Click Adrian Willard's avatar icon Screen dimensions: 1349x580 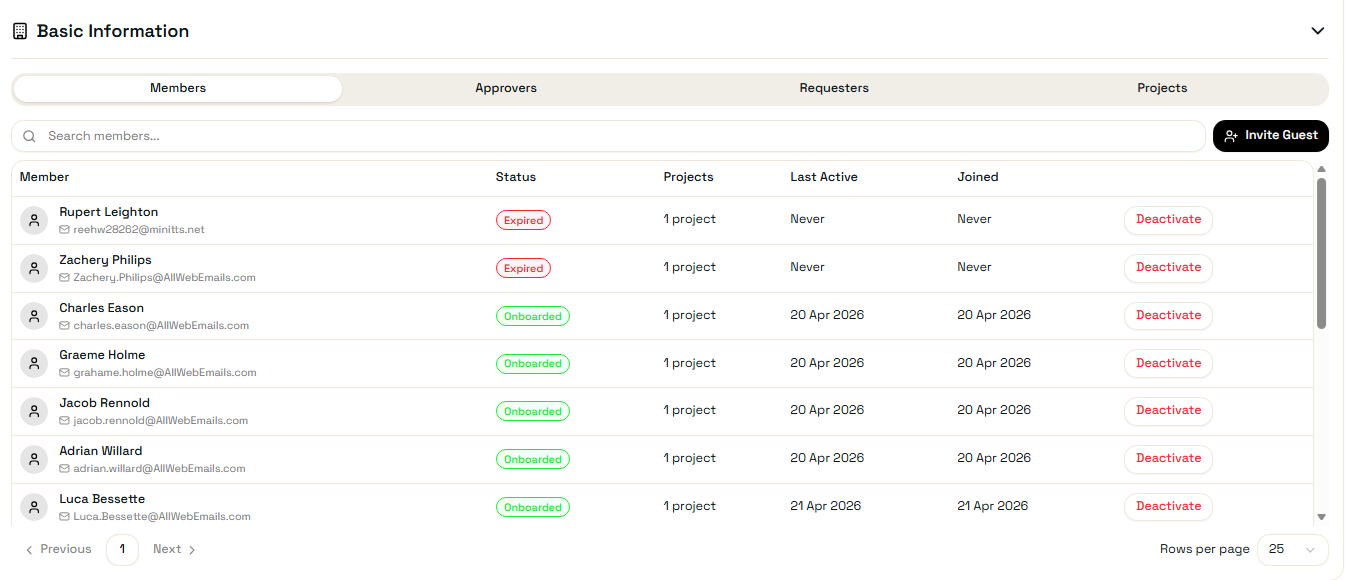click(34, 459)
